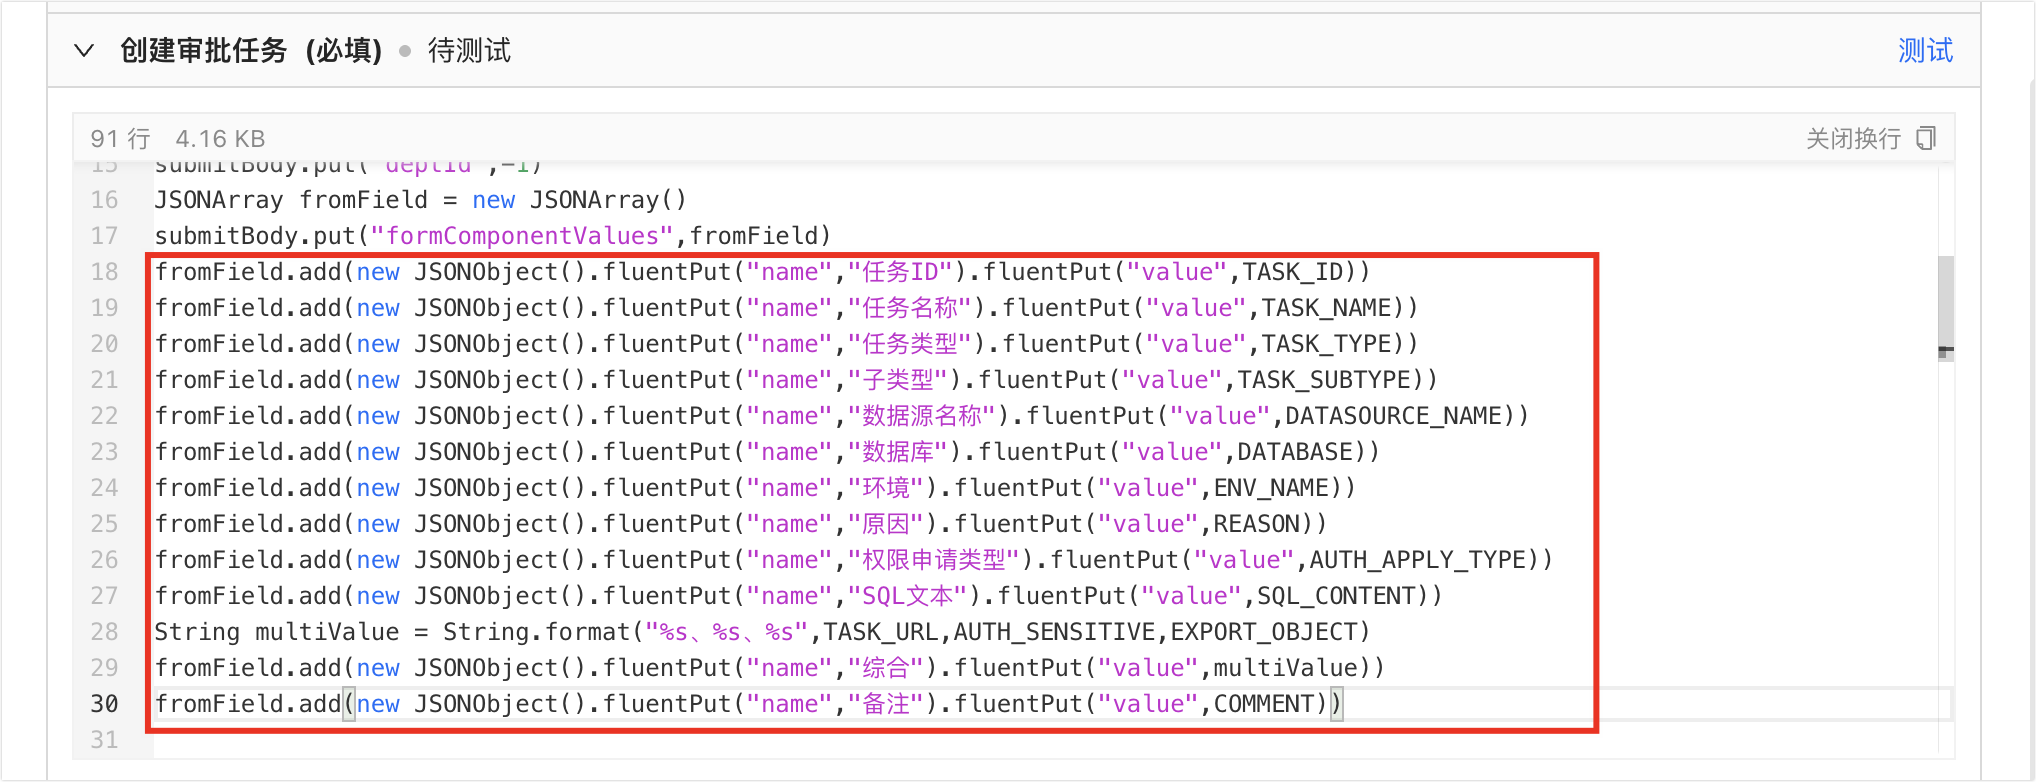Collapse the 创建审批任务 section chevron

[x=85, y=50]
